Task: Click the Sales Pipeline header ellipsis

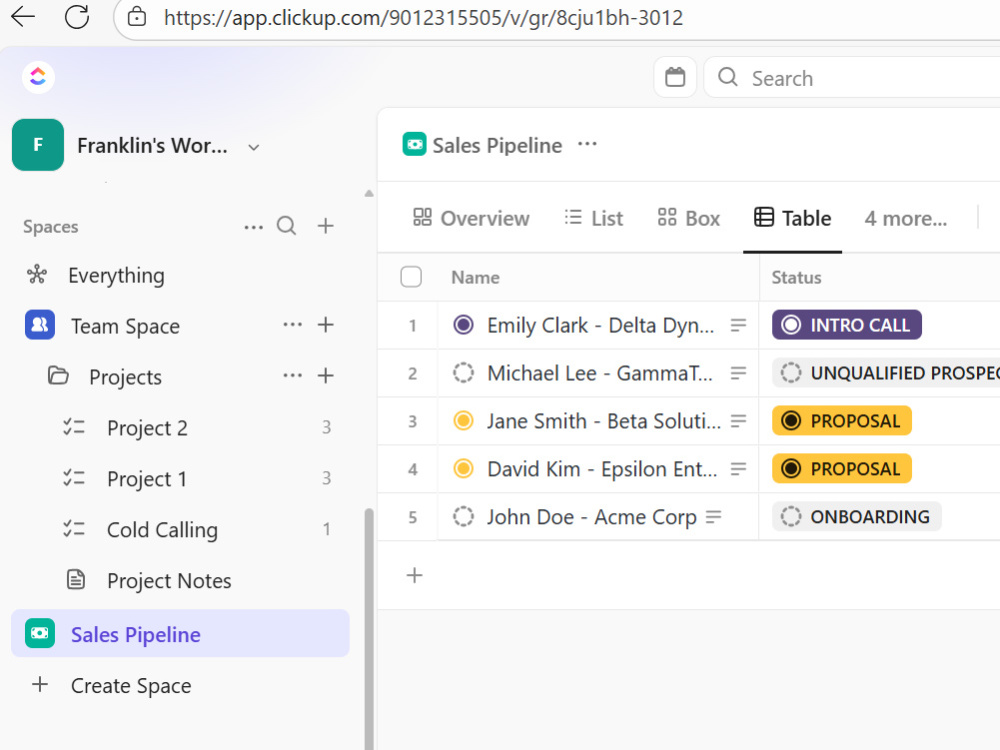Action: 587,144
